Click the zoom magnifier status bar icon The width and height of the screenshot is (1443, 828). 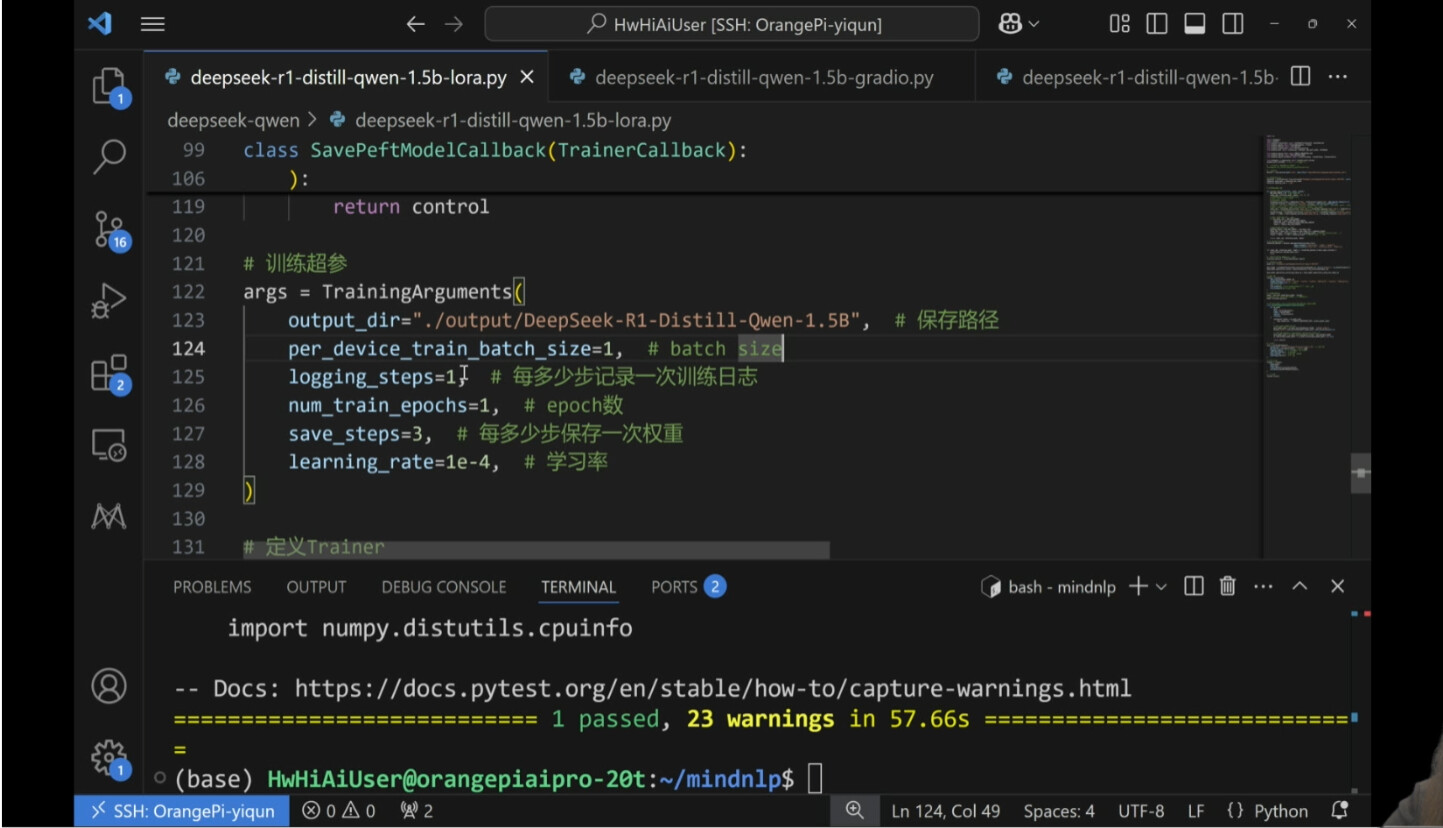click(854, 810)
